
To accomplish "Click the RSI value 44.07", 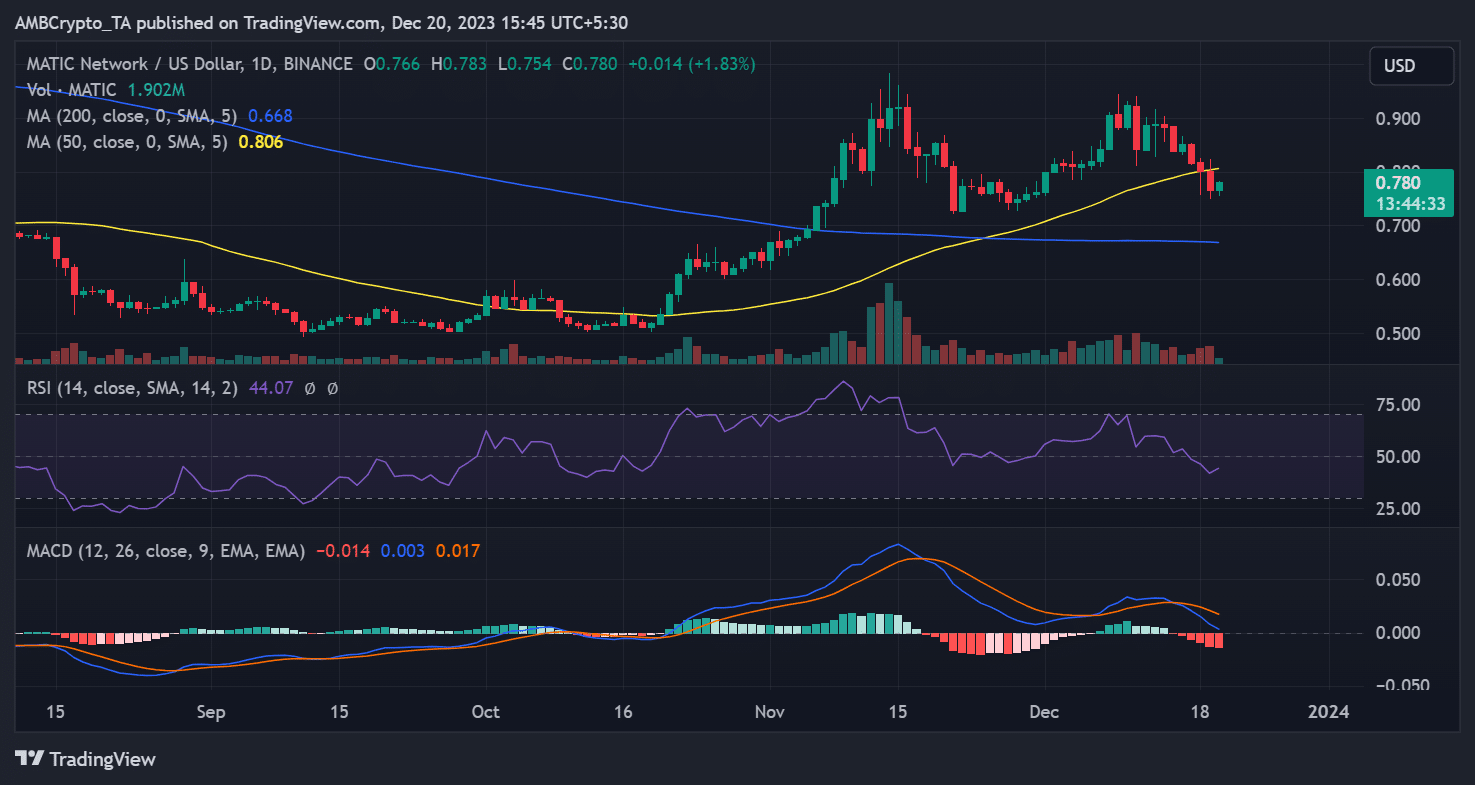I will [x=270, y=388].
